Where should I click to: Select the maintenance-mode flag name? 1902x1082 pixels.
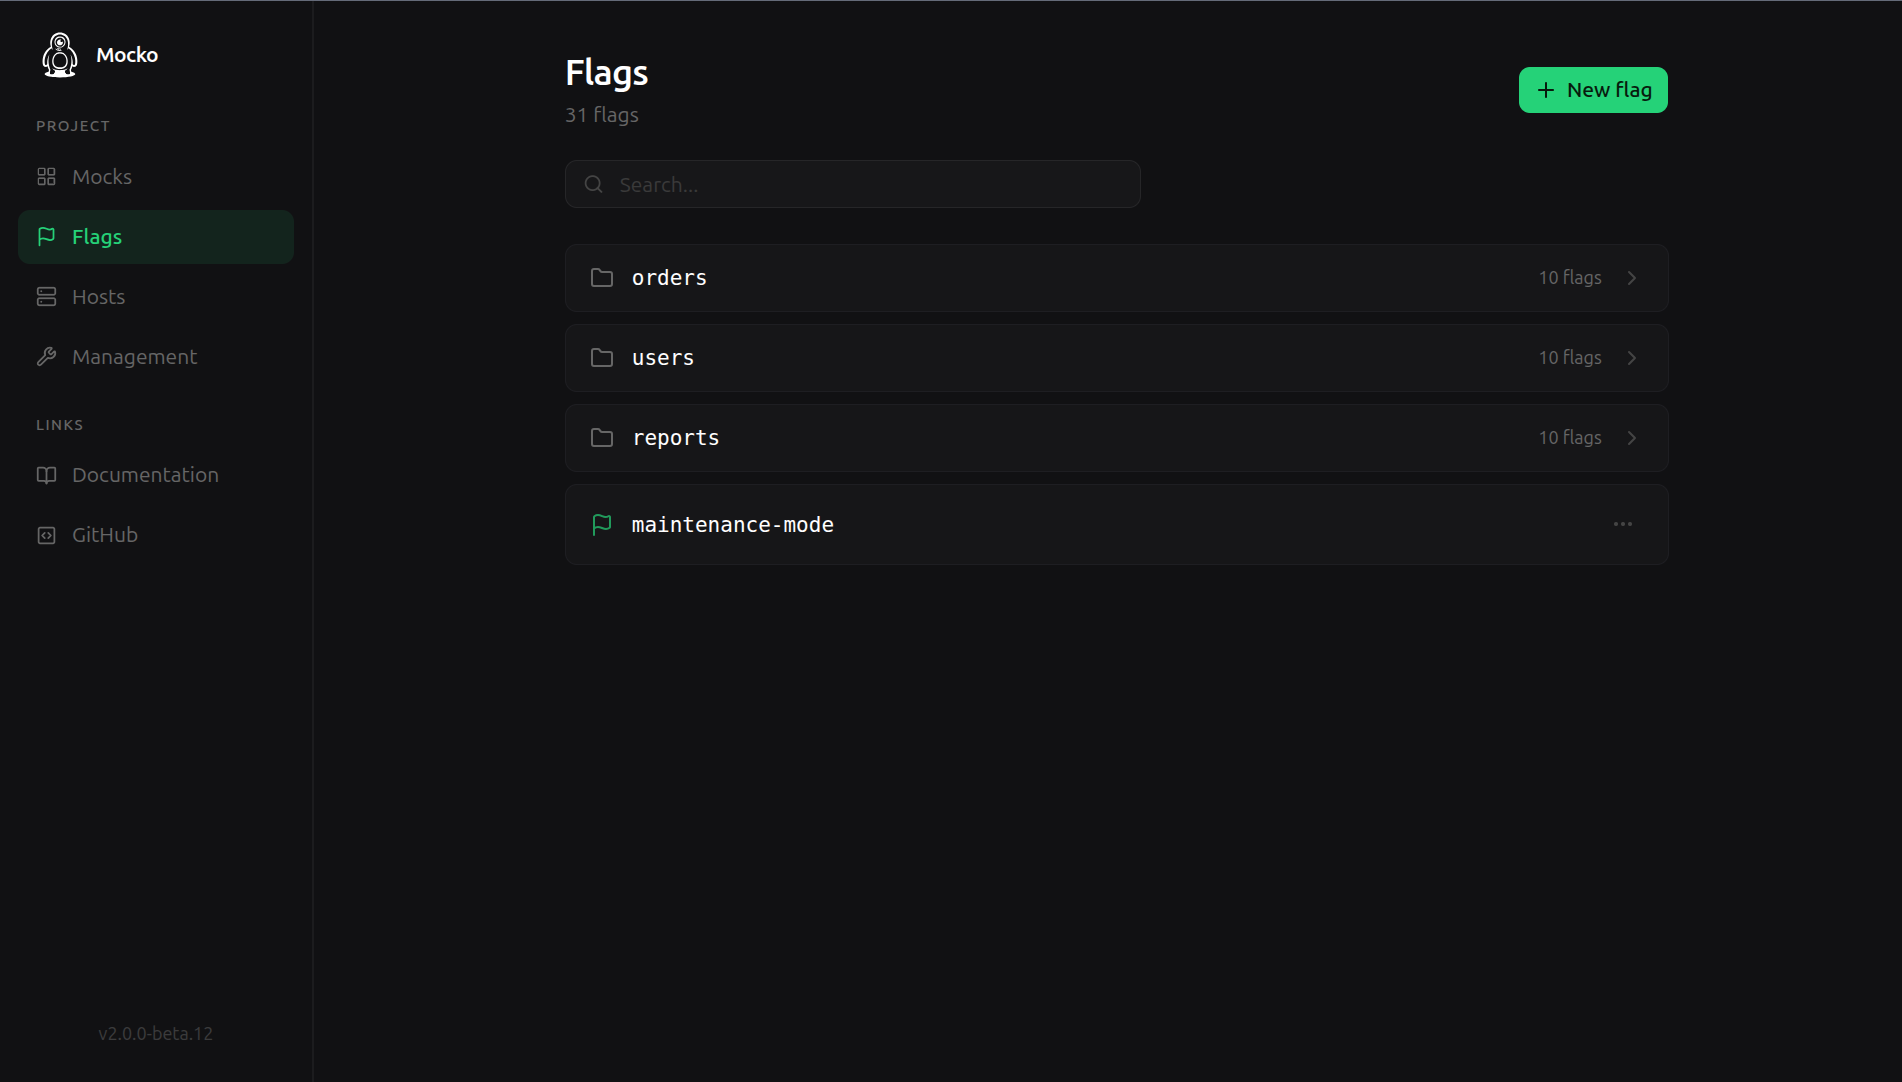733,525
